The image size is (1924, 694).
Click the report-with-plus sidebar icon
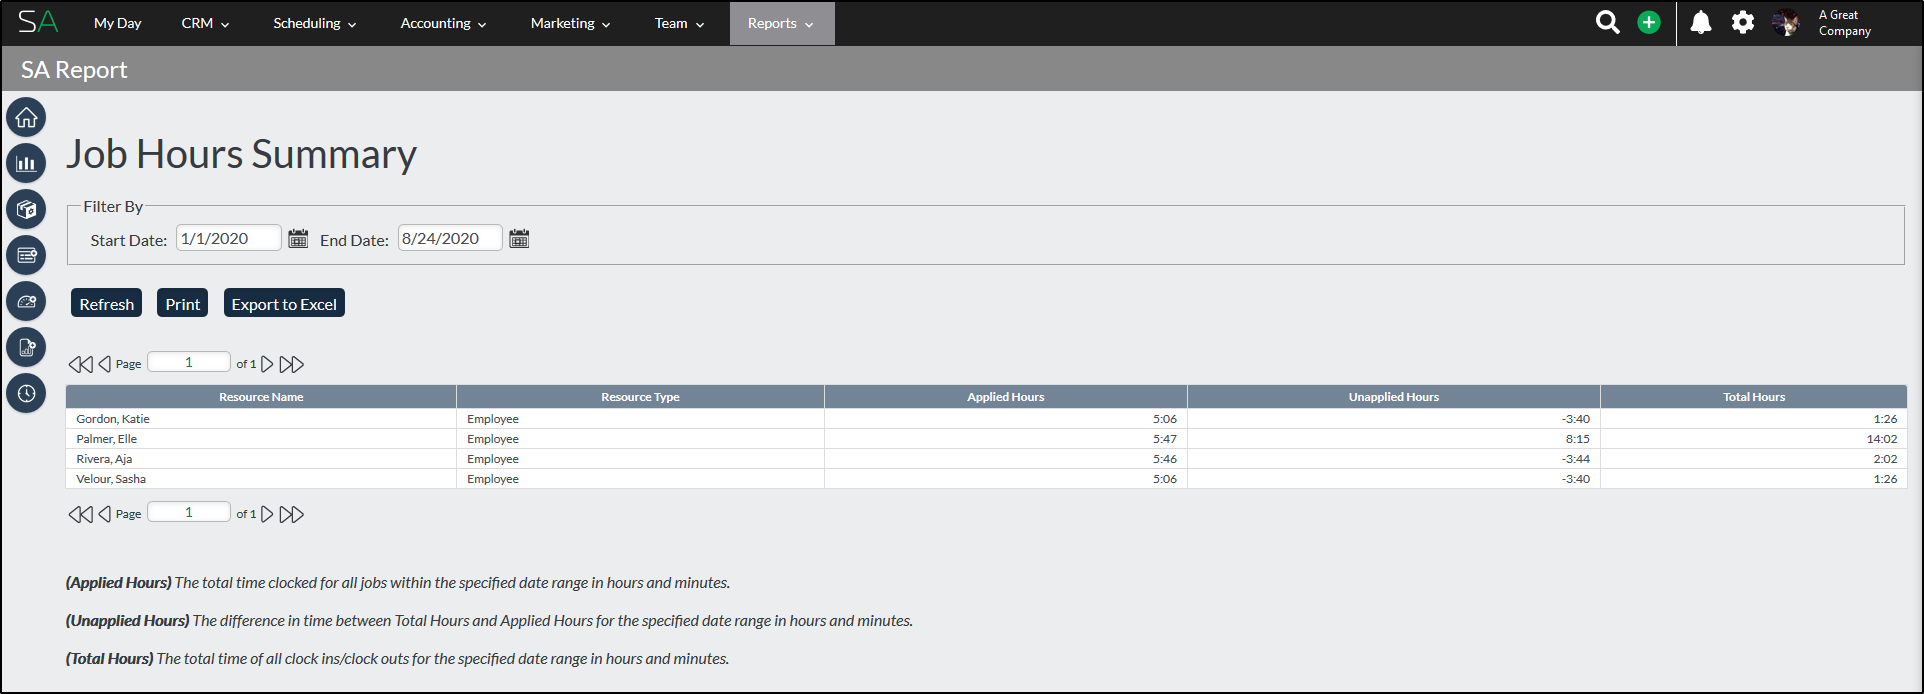[26, 347]
